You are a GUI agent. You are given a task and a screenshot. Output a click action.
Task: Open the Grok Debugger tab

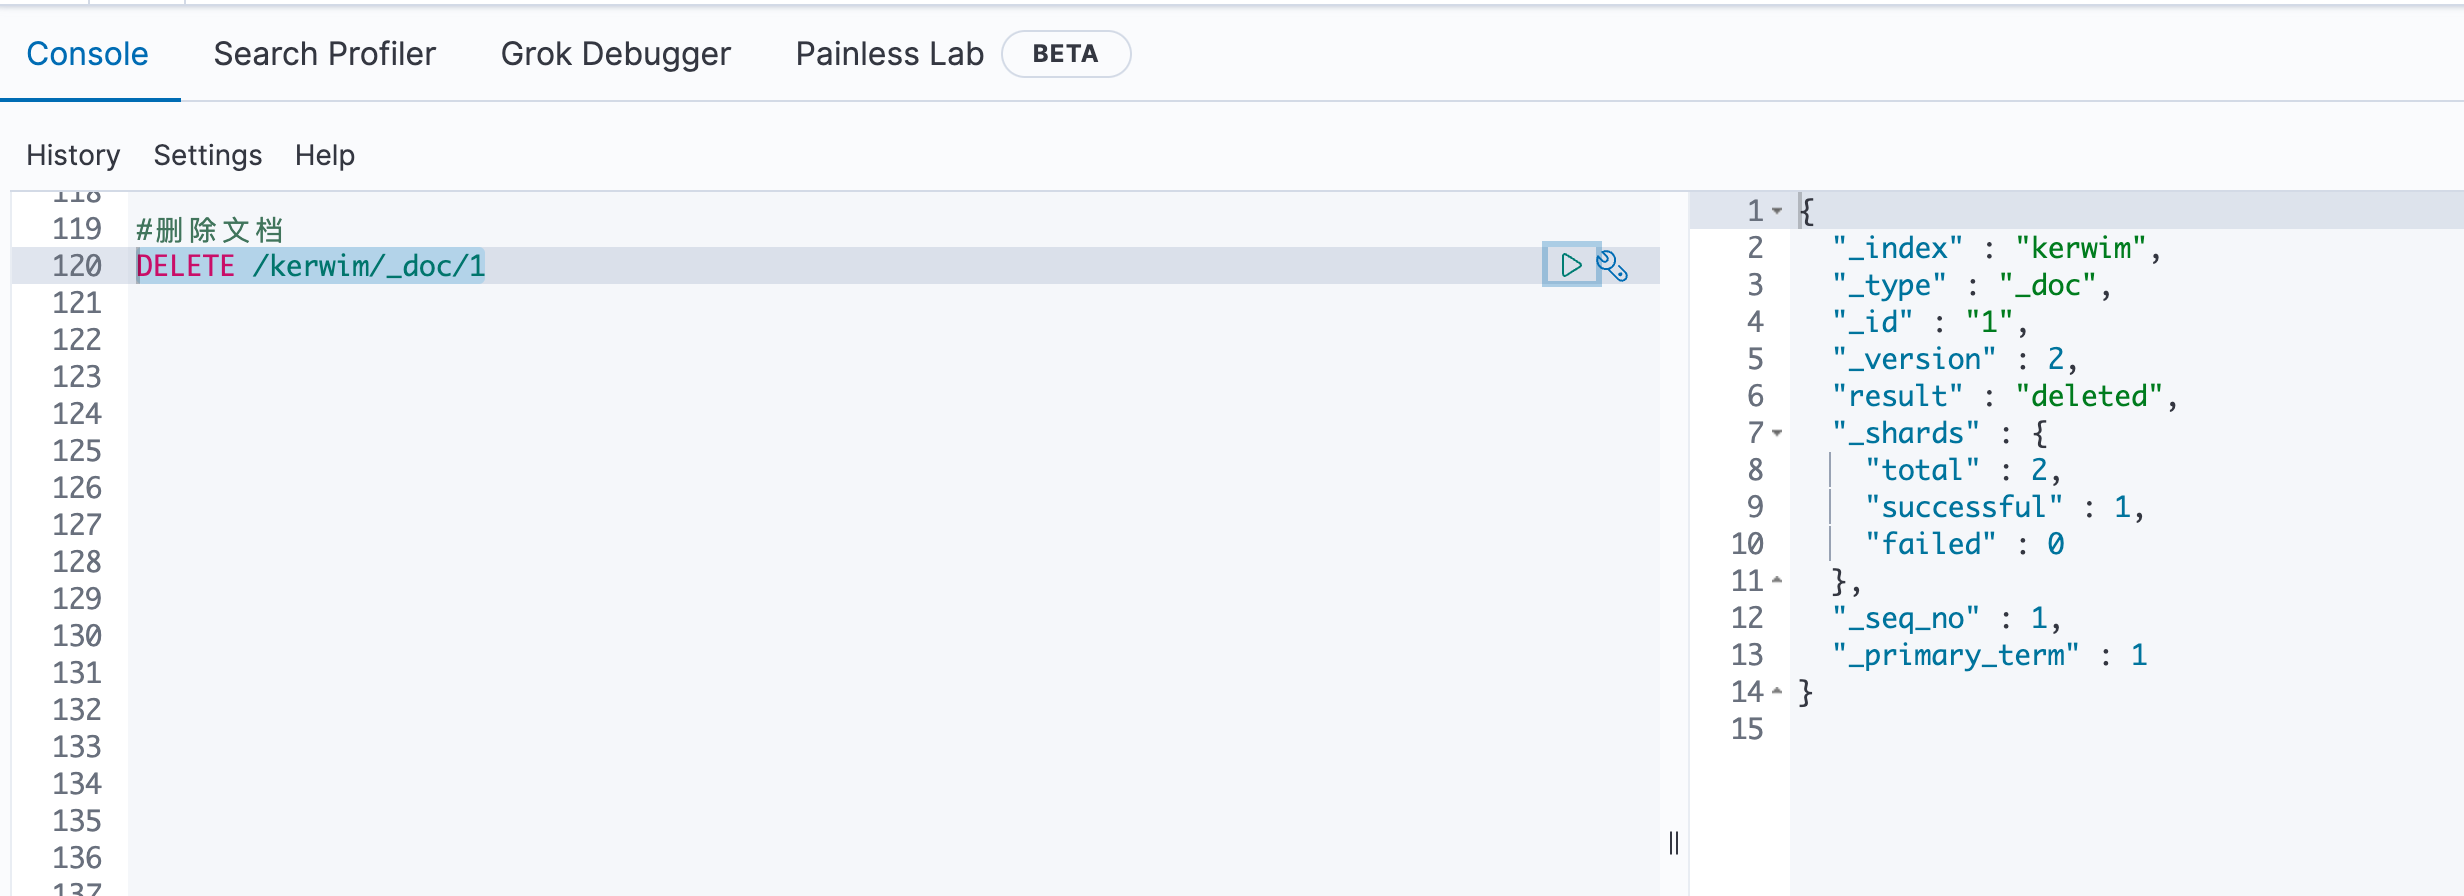615,54
